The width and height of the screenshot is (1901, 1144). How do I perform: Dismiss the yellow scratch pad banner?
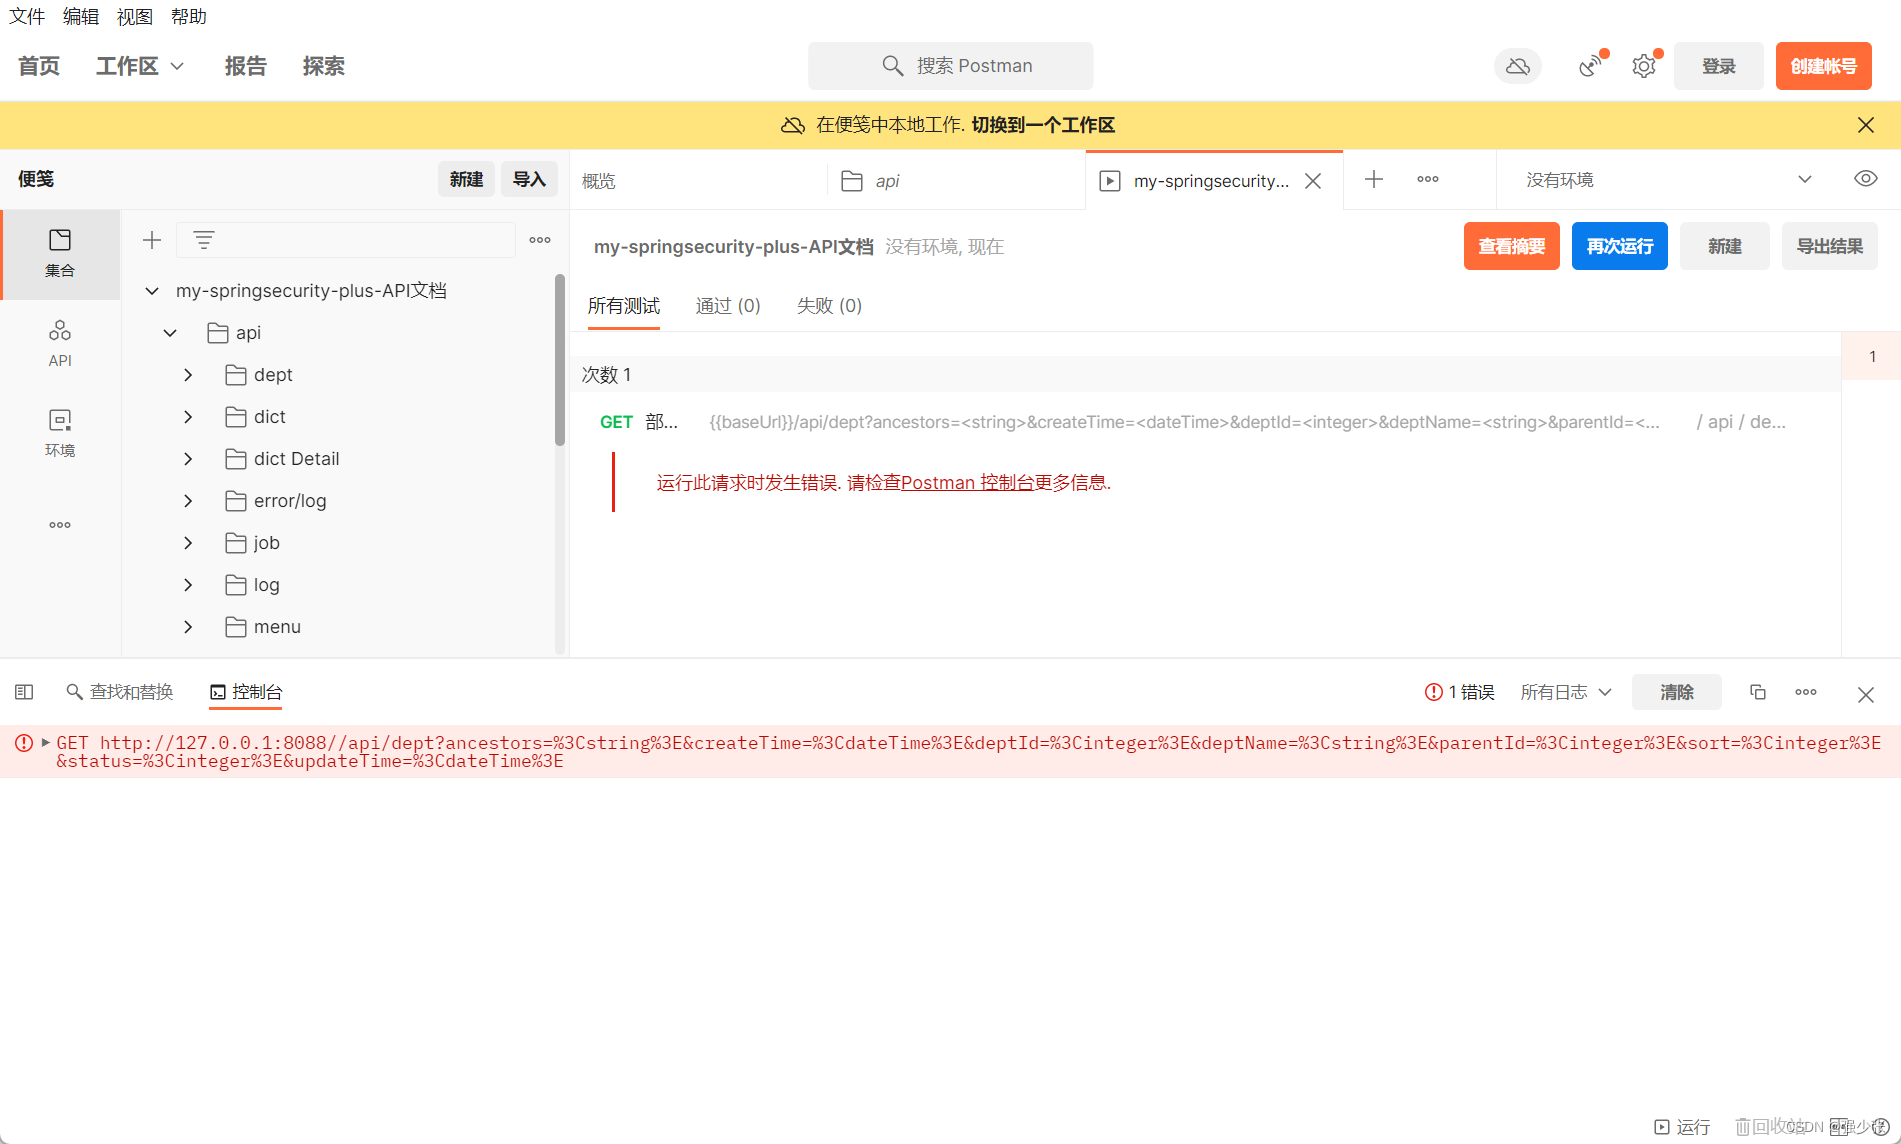coord(1866,125)
